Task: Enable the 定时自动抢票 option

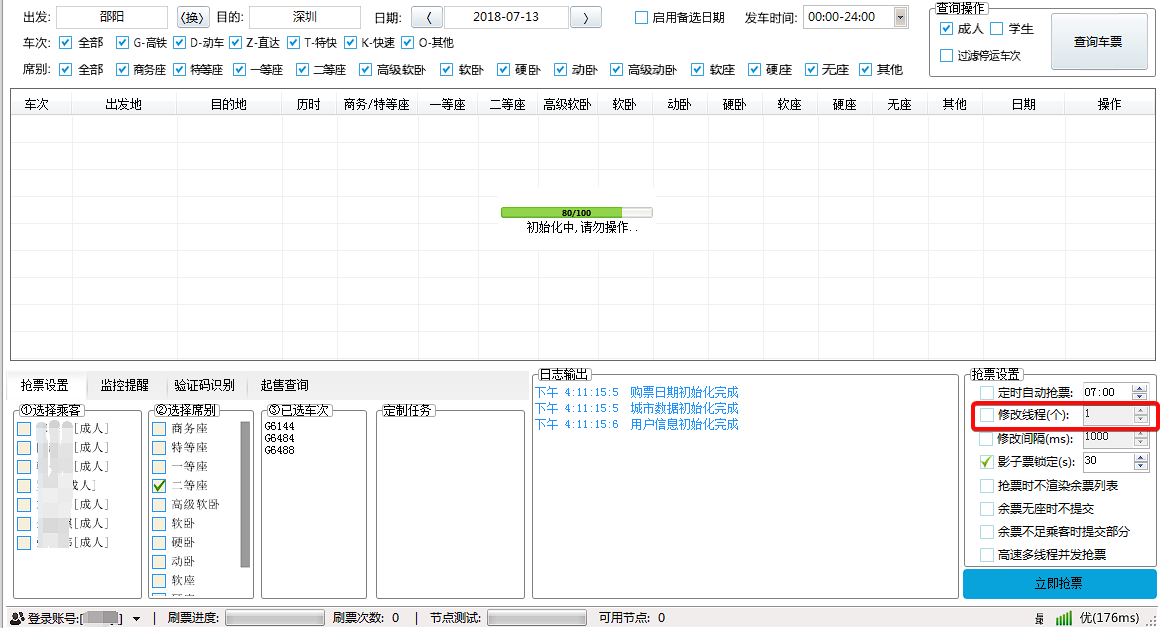Action: point(986,392)
